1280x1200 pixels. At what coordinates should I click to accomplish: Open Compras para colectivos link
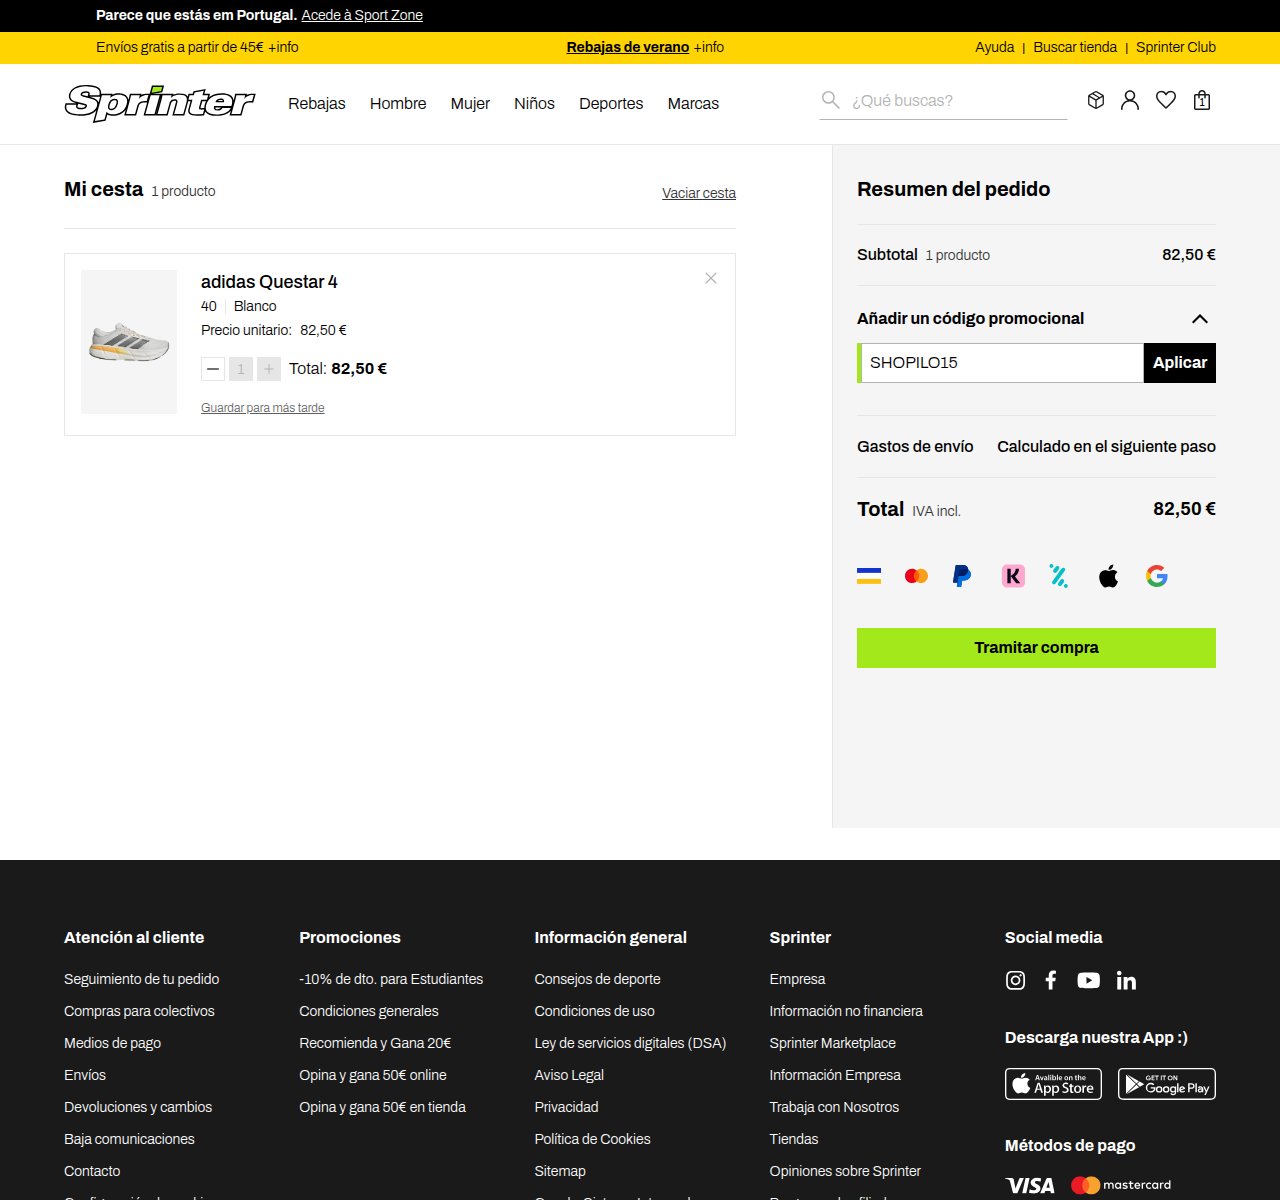coord(139,1011)
